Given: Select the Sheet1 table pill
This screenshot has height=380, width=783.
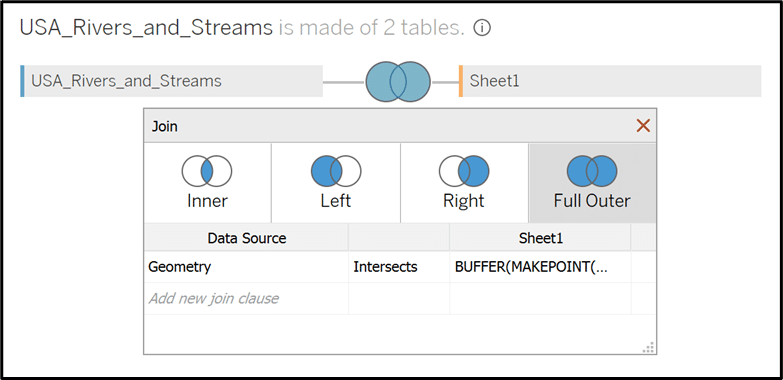Looking at the screenshot, I should (610, 81).
